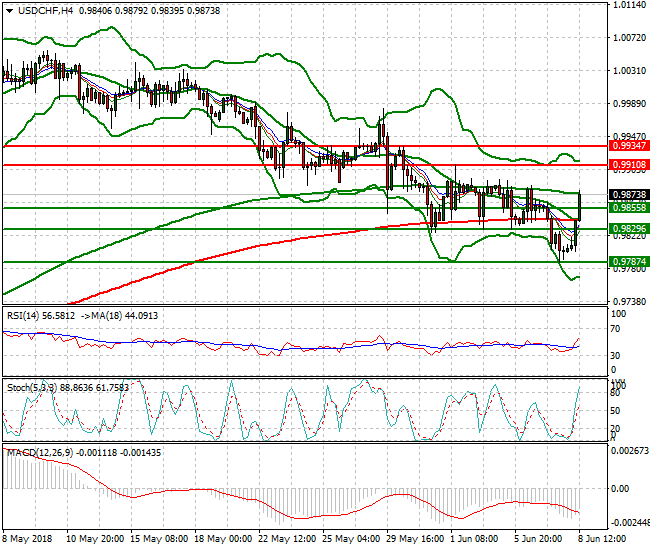The image size is (650, 550).
Task: Click the 25 May 04:00 time label
Action: [351, 539]
